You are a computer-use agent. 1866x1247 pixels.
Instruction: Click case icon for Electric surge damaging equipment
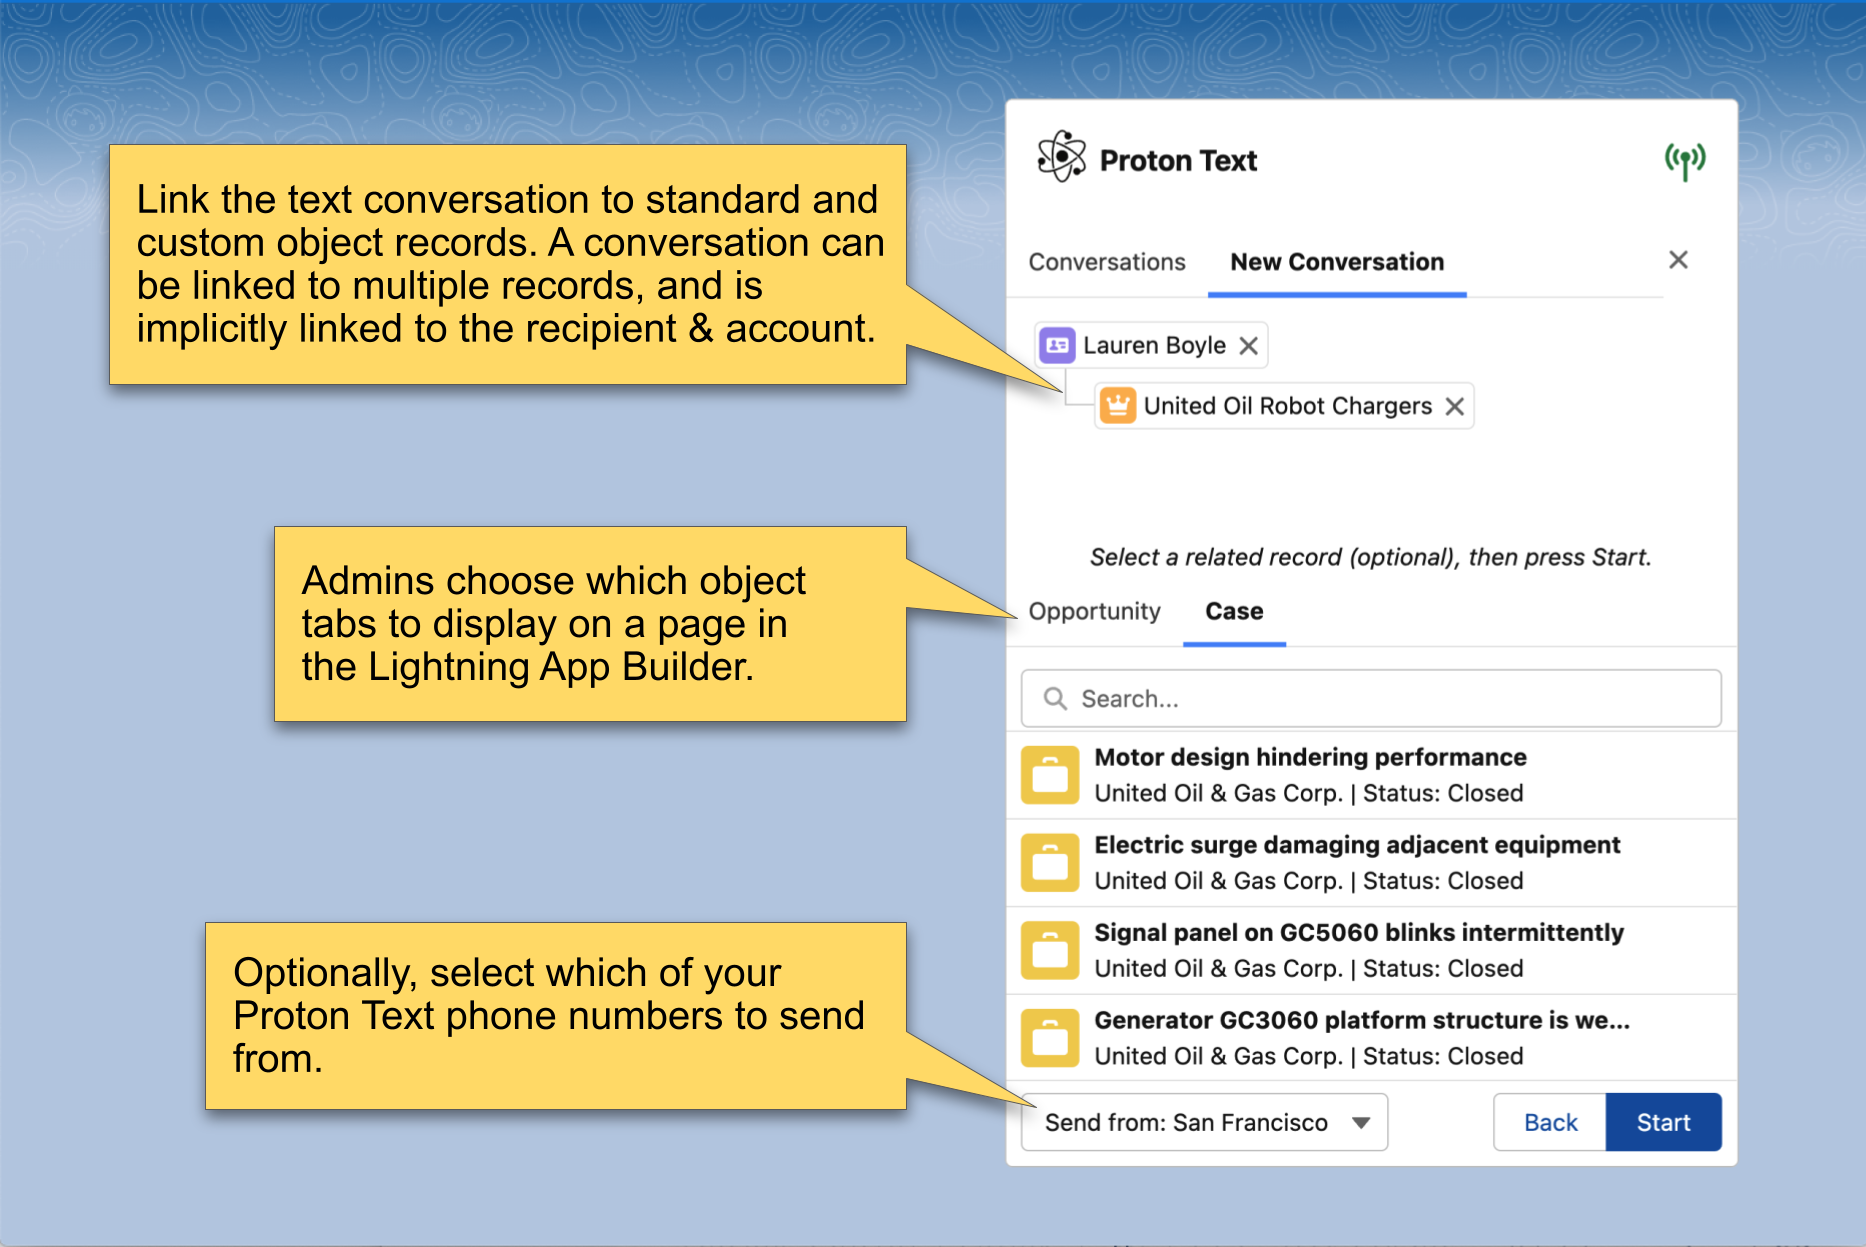coord(1050,863)
